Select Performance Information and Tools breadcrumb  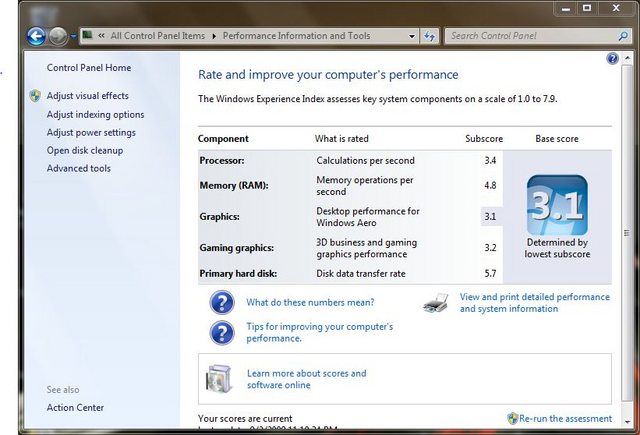[x=296, y=36]
